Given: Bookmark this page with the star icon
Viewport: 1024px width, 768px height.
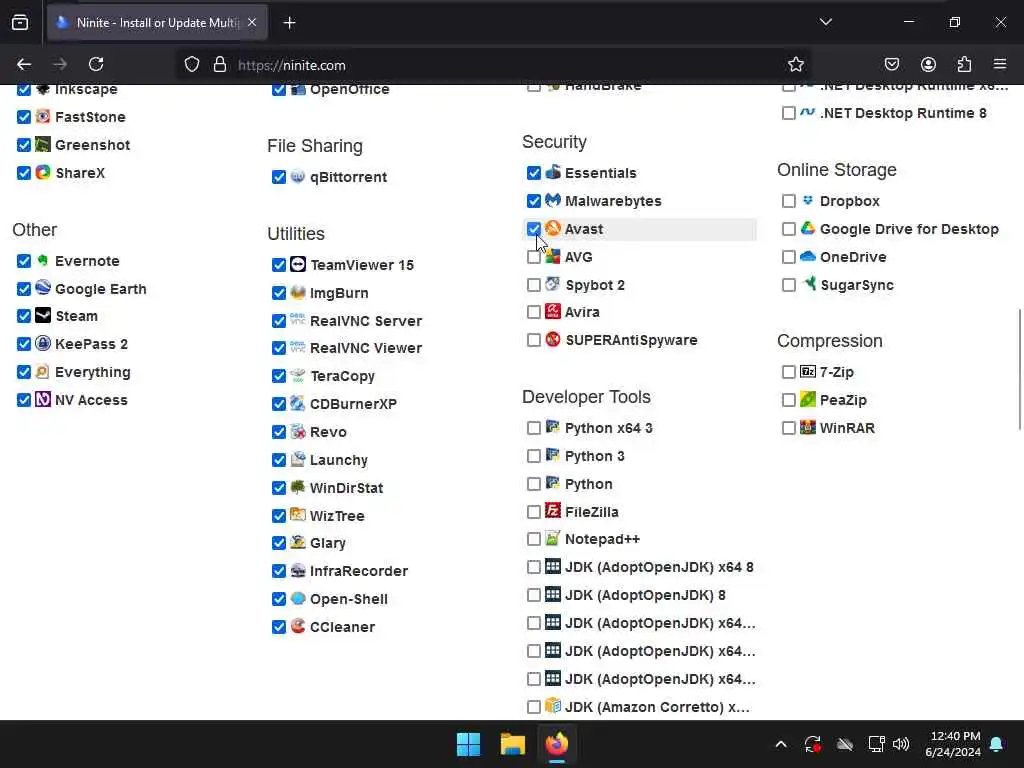Looking at the screenshot, I should click(x=795, y=64).
